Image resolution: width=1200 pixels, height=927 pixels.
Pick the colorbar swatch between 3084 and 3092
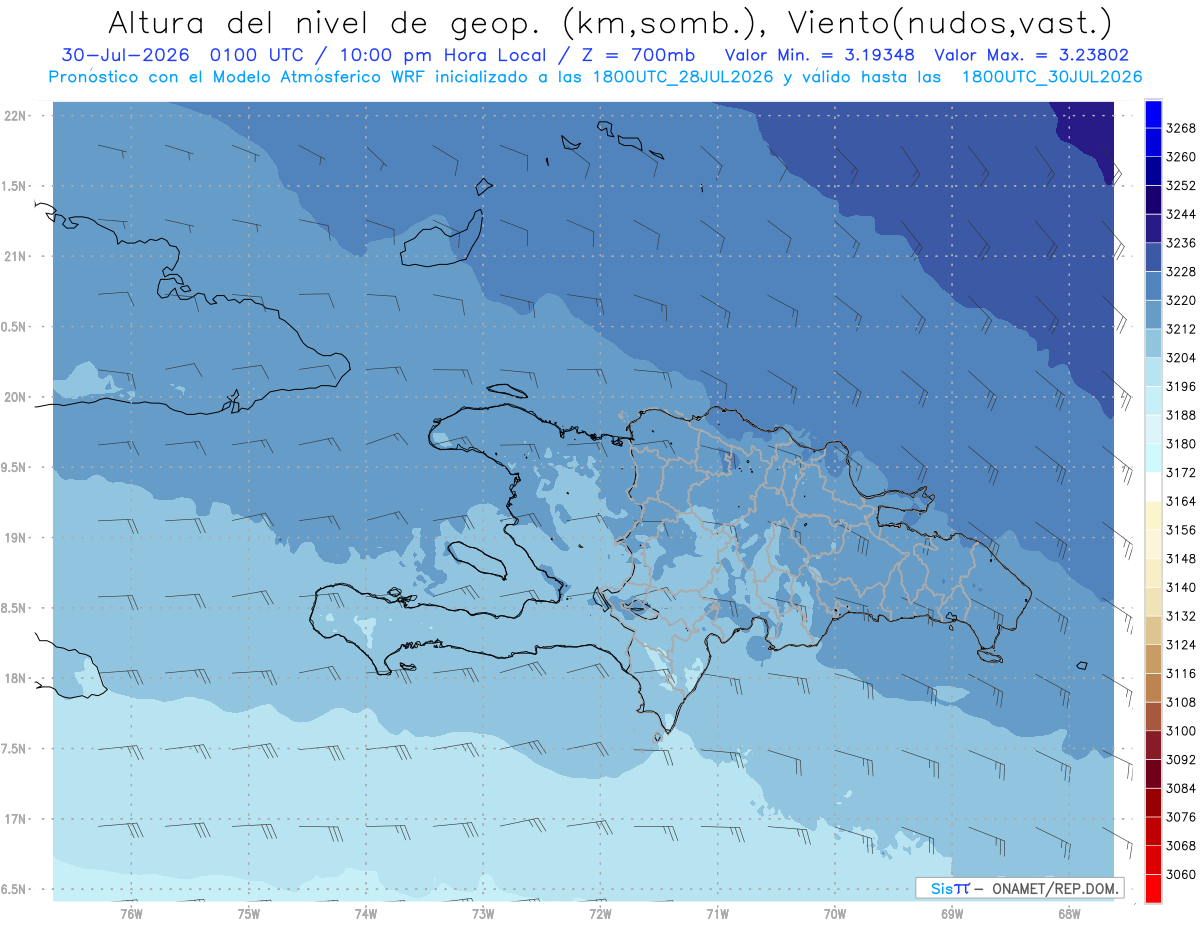tap(1153, 774)
